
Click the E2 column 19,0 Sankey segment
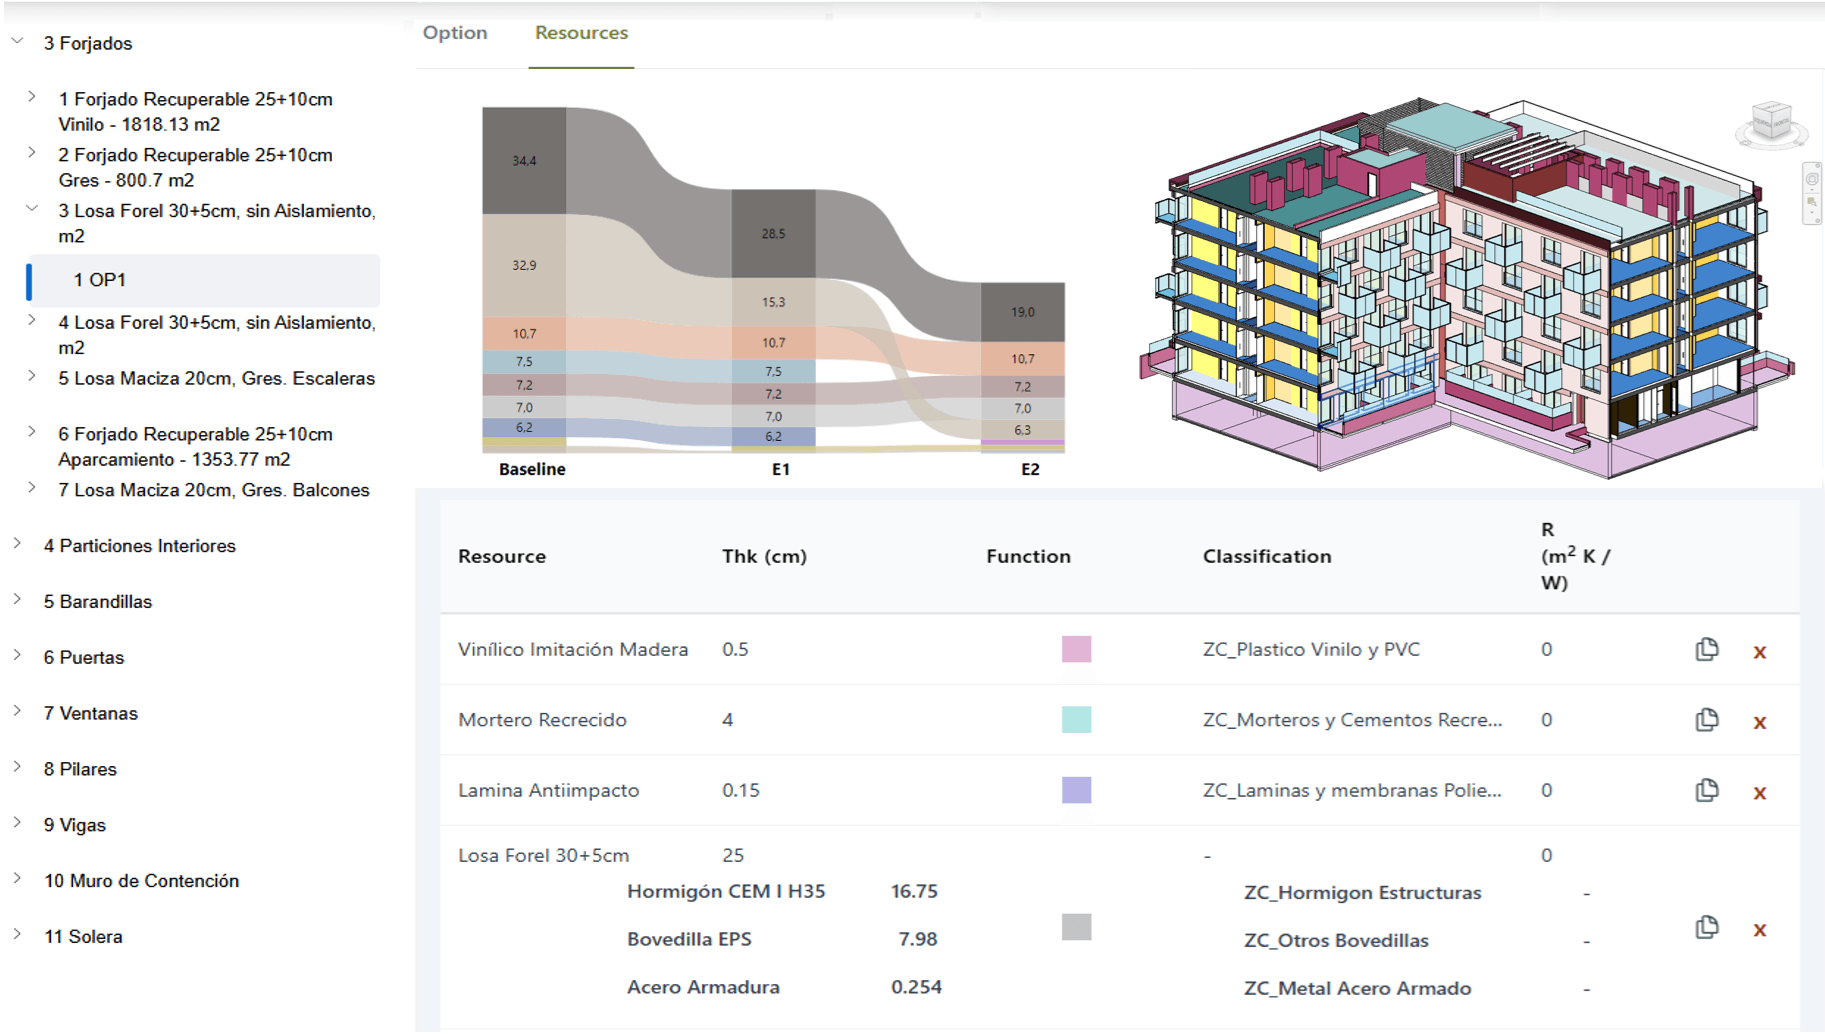[1022, 312]
